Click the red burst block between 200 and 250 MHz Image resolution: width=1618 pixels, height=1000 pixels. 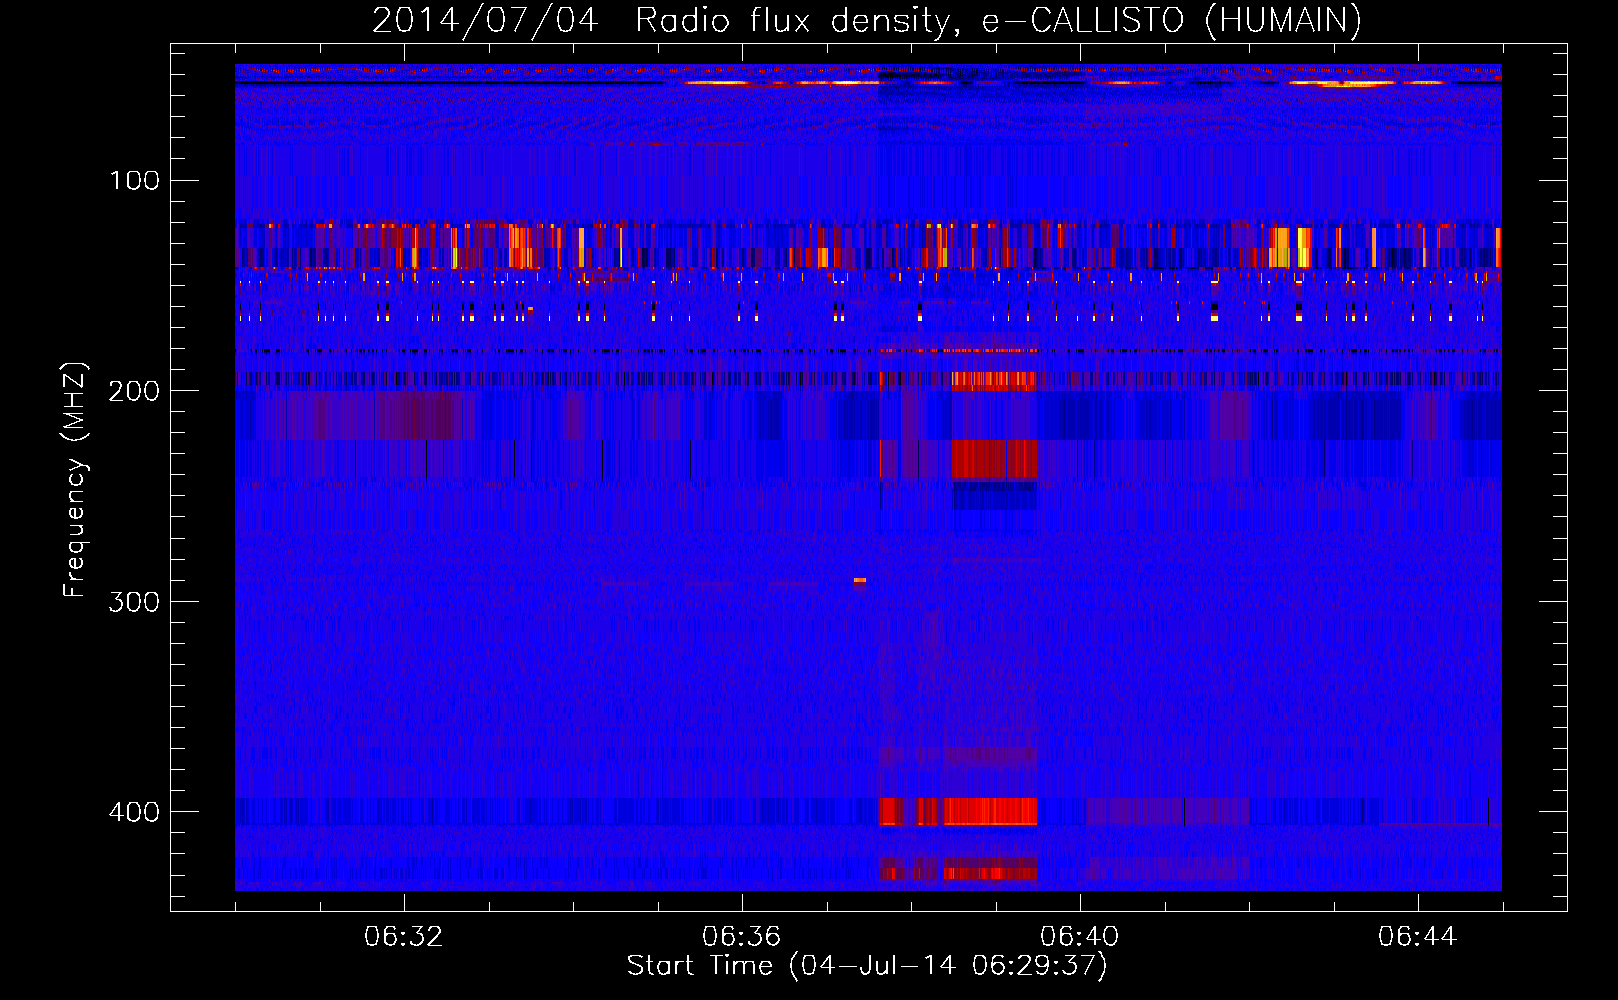click(x=994, y=460)
